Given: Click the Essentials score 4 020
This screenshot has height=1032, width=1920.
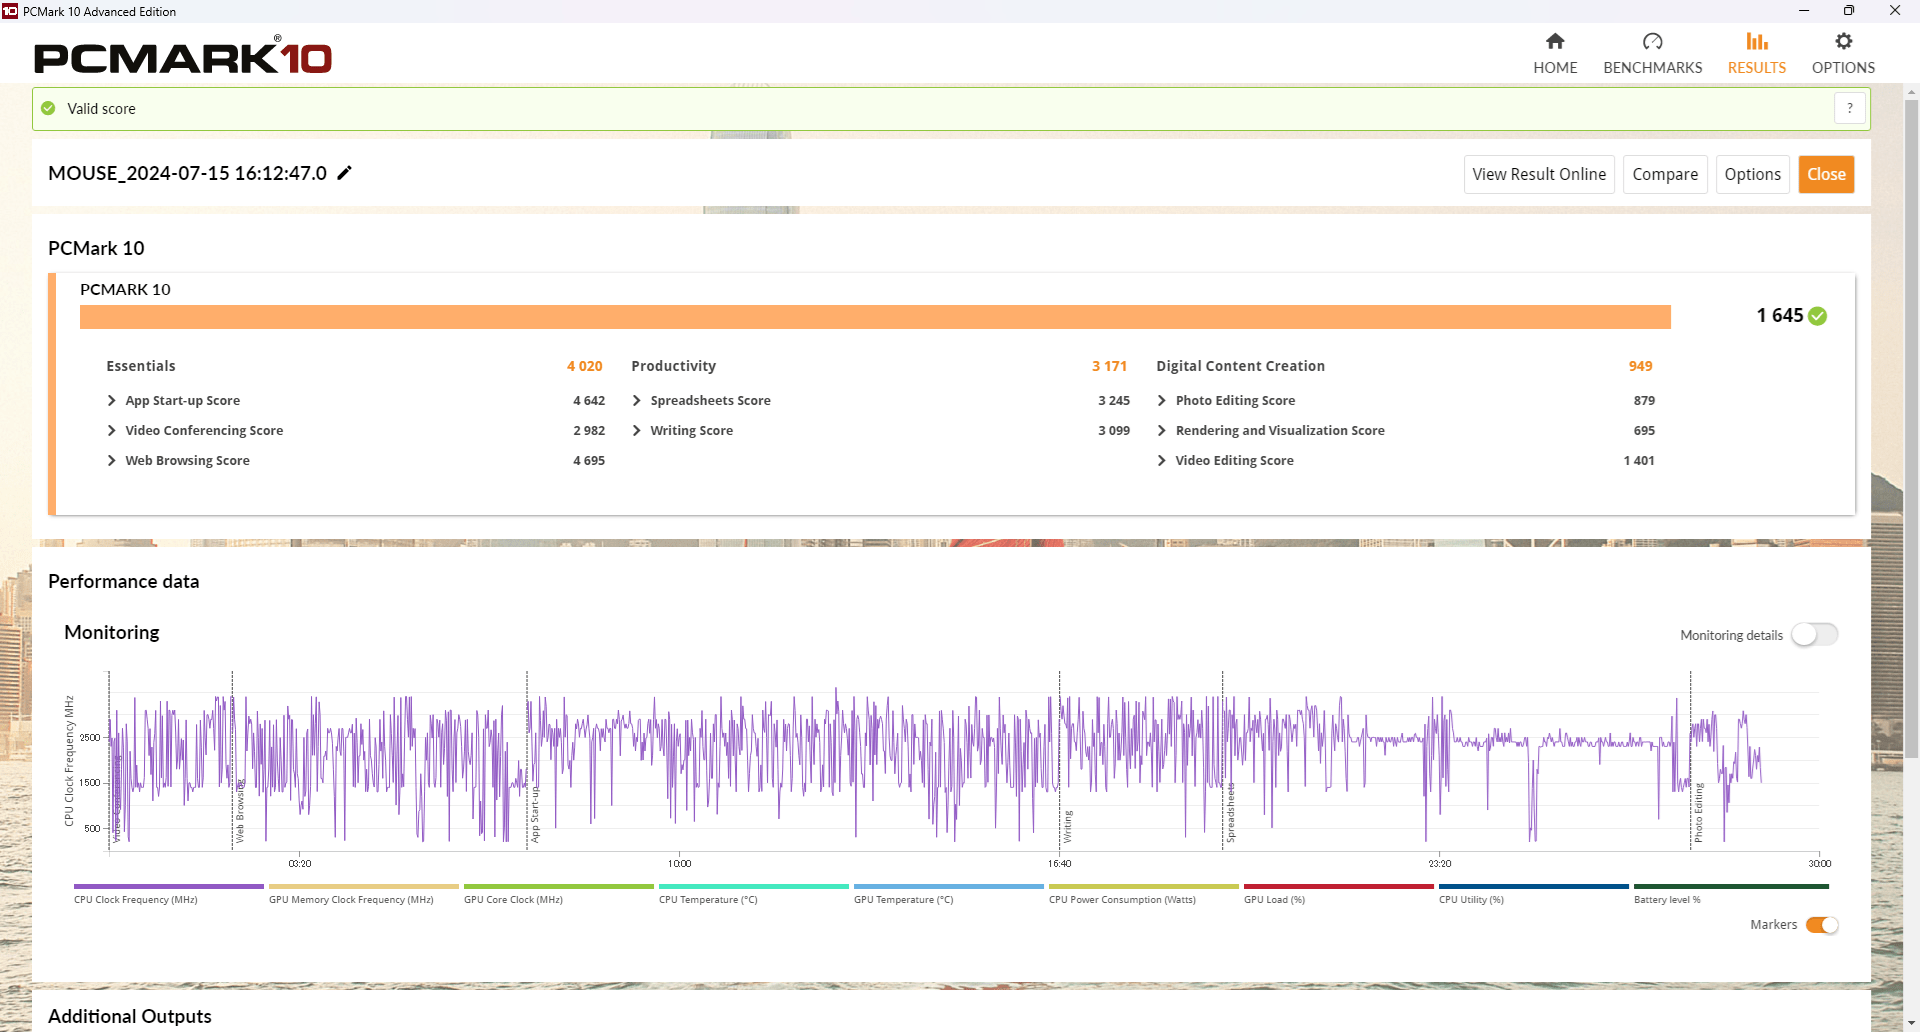Looking at the screenshot, I should click(584, 366).
